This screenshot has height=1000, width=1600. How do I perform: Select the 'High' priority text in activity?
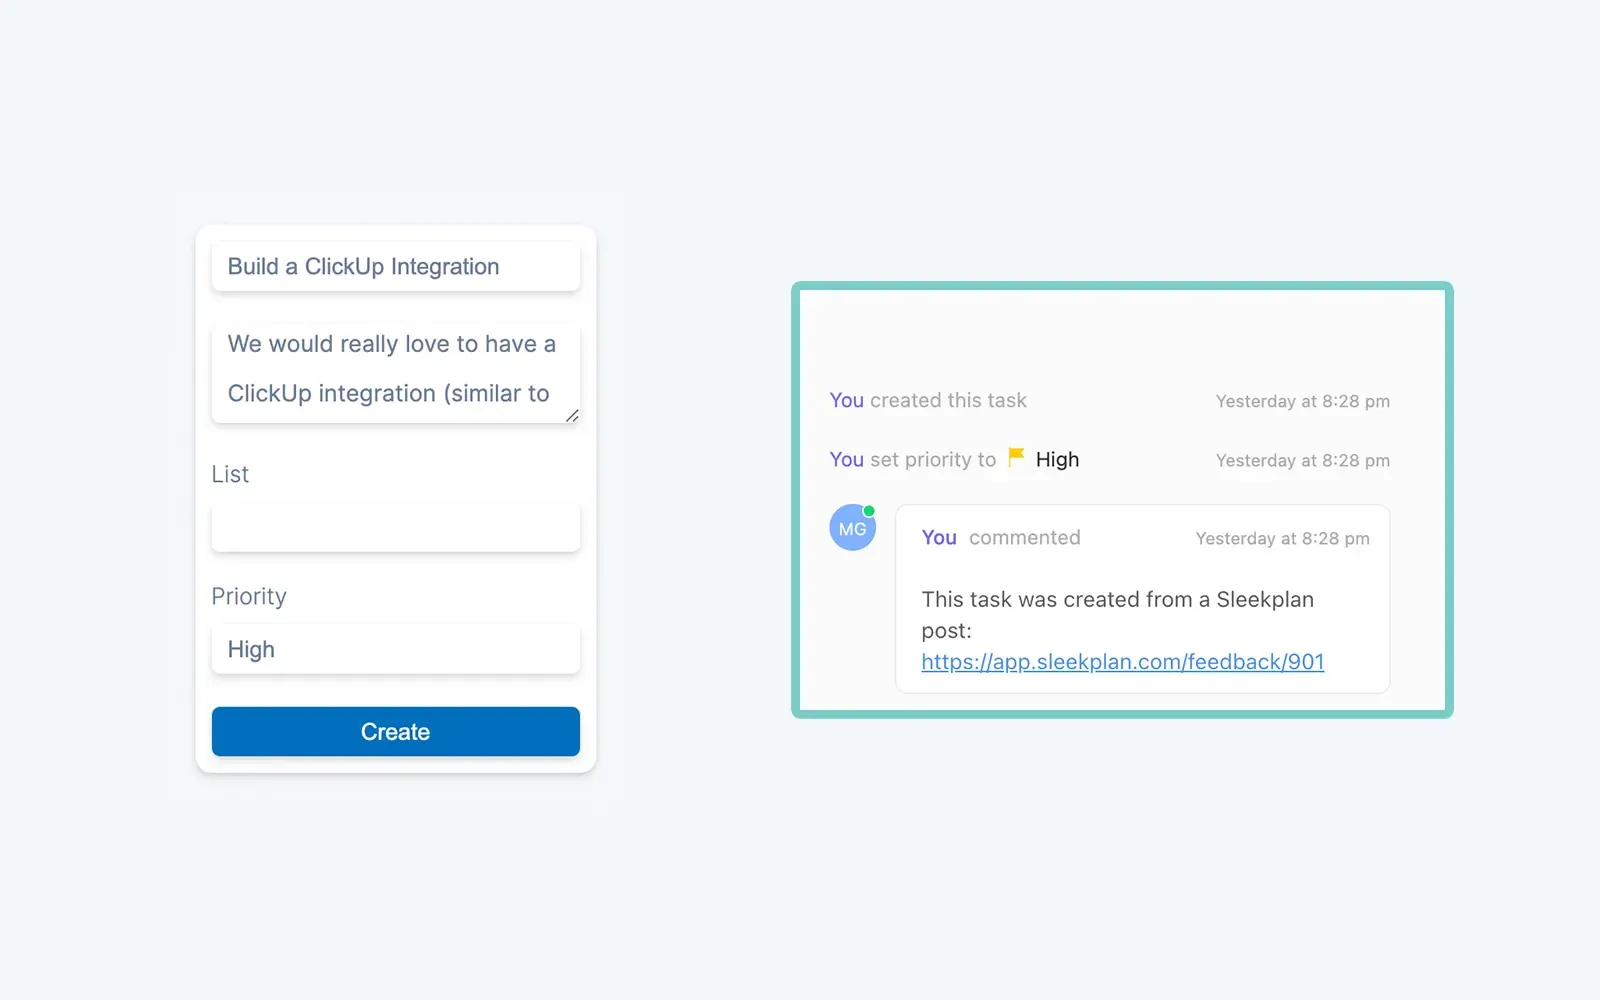(1057, 459)
